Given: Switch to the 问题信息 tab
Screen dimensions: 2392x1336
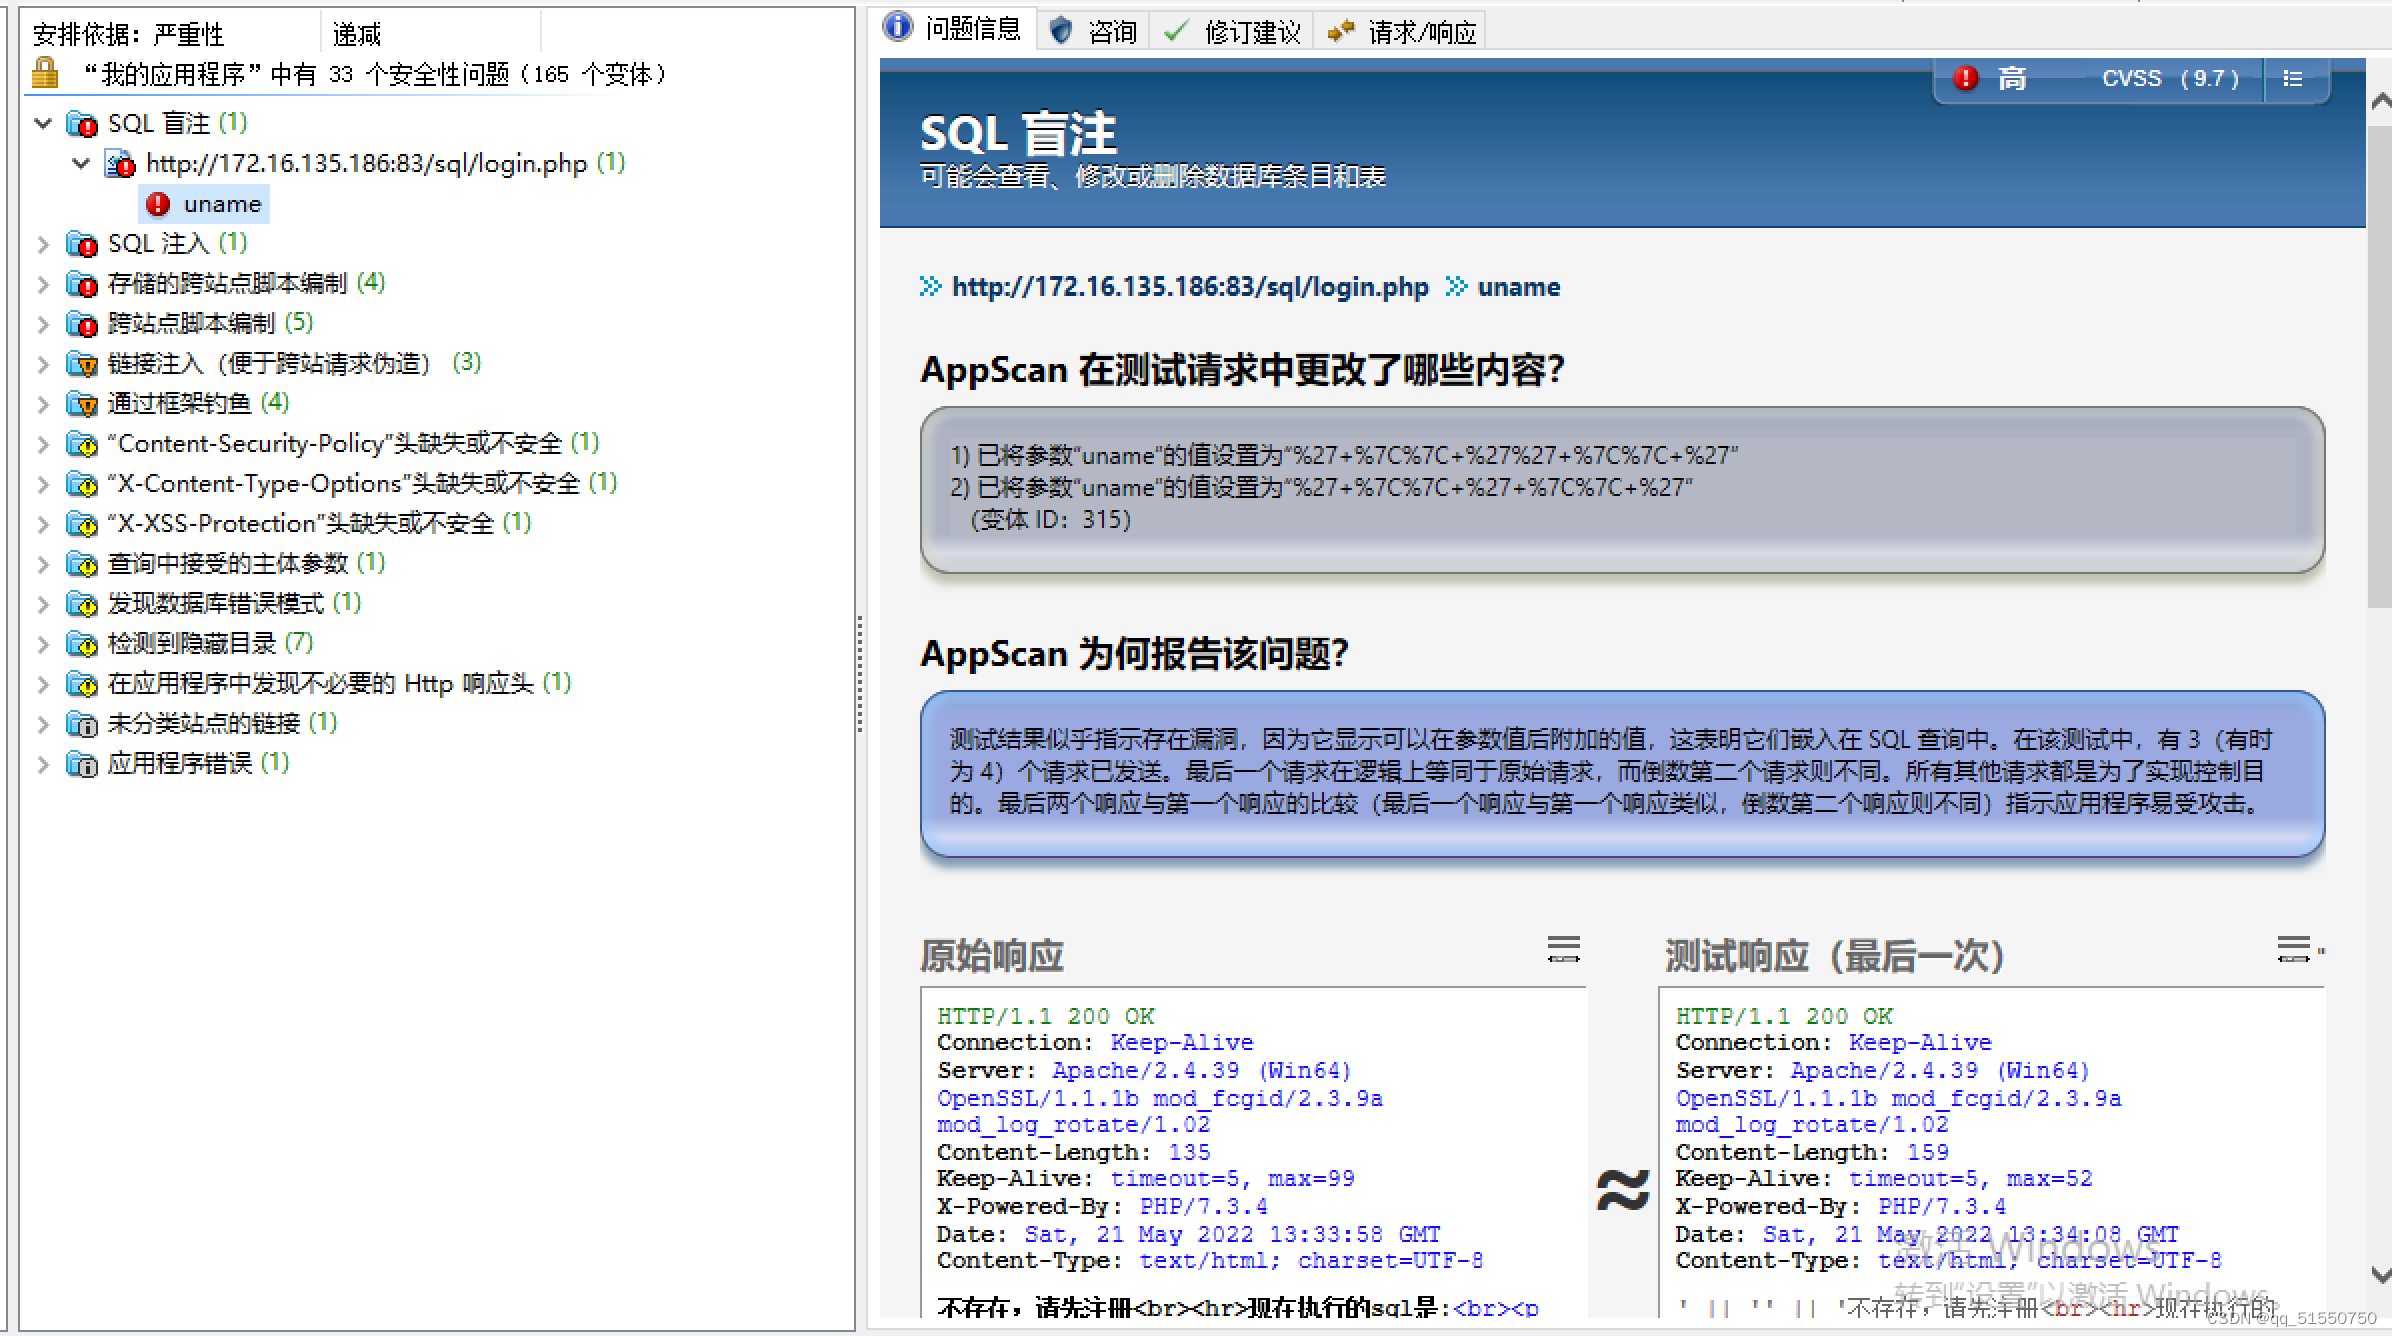Looking at the screenshot, I should coord(953,29).
